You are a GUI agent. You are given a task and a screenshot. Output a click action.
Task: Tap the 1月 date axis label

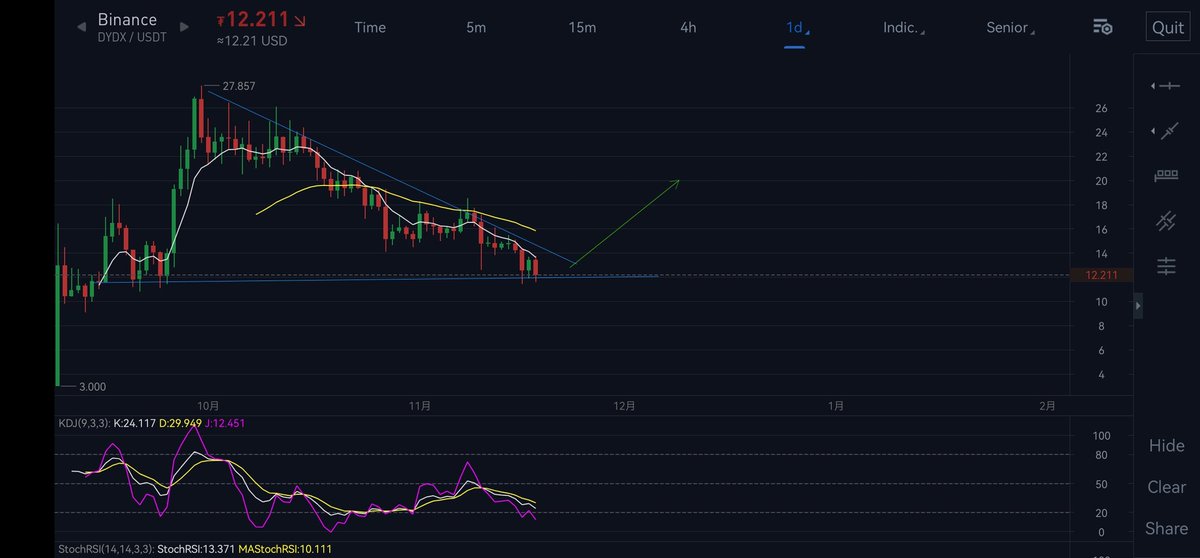click(x=836, y=406)
